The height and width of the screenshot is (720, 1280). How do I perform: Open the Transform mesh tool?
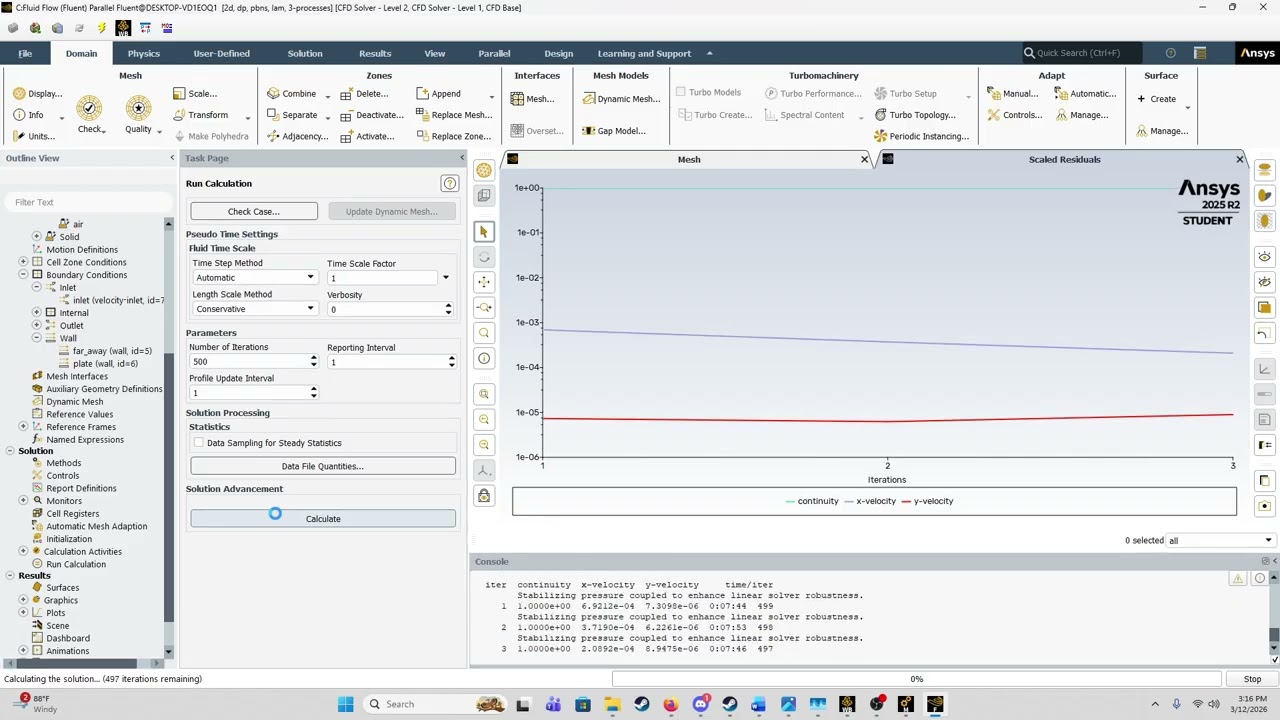(x=200, y=115)
